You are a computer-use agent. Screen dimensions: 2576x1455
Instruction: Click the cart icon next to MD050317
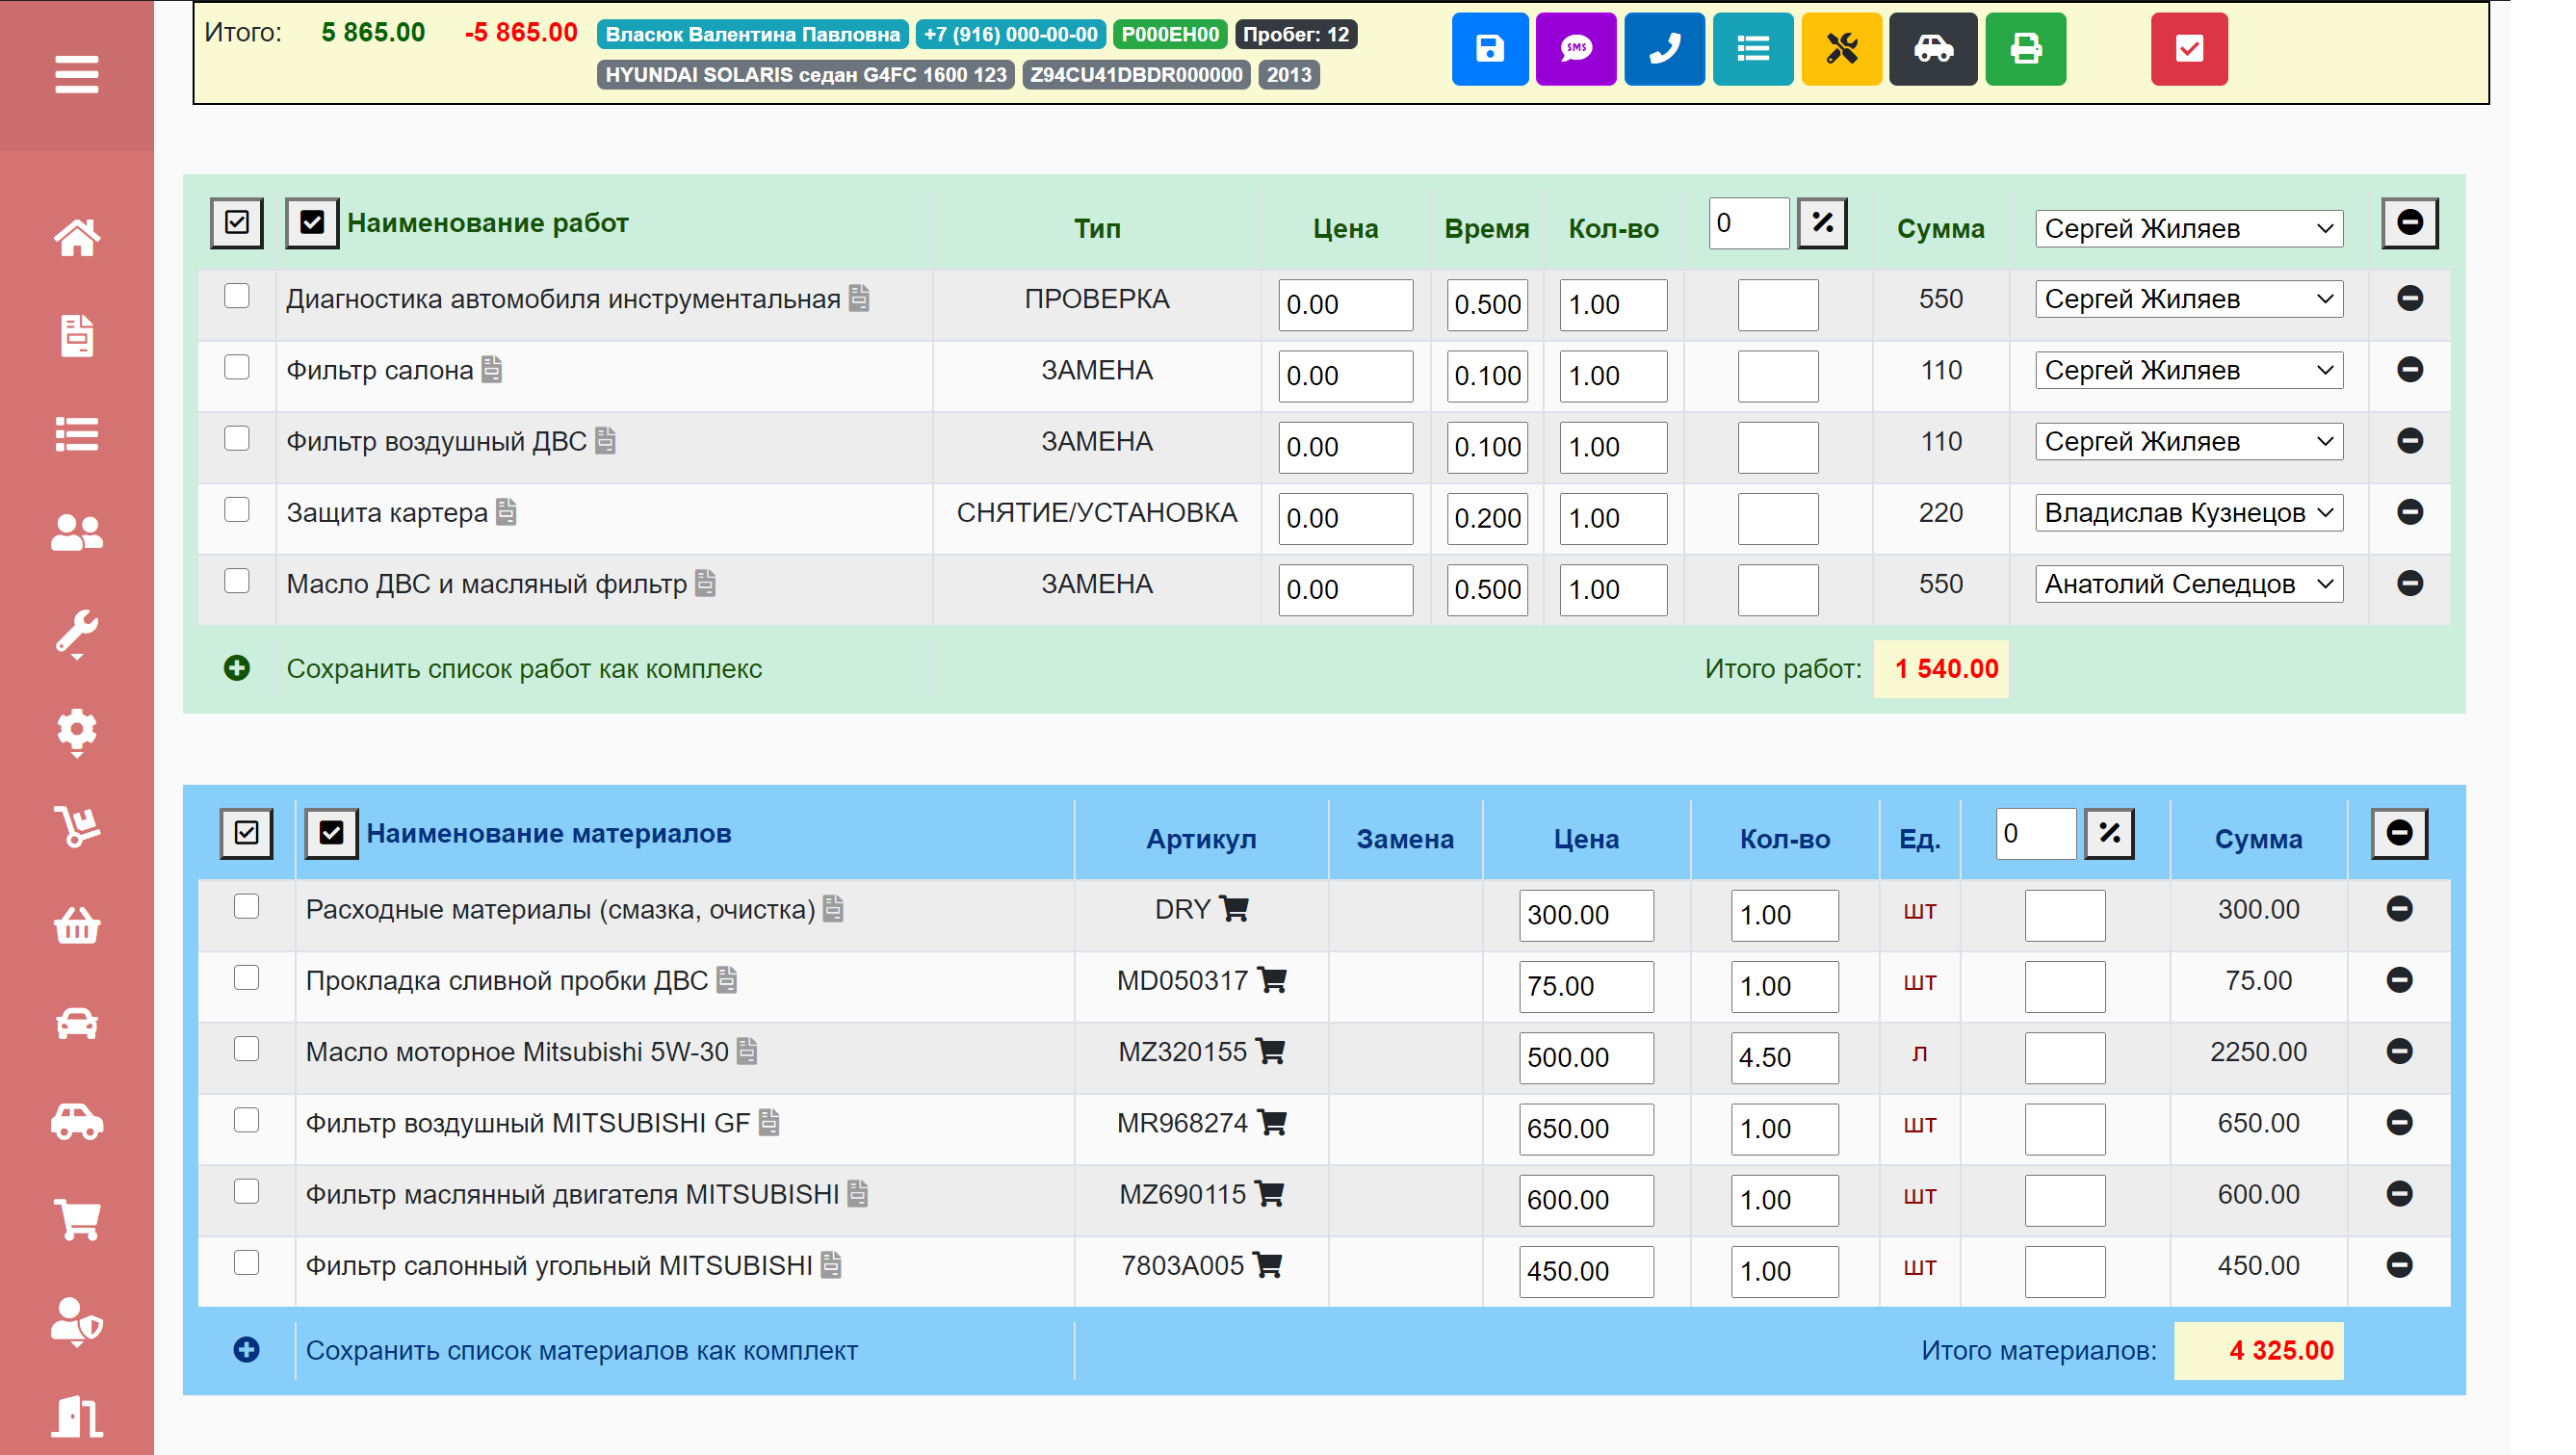pos(1271,978)
